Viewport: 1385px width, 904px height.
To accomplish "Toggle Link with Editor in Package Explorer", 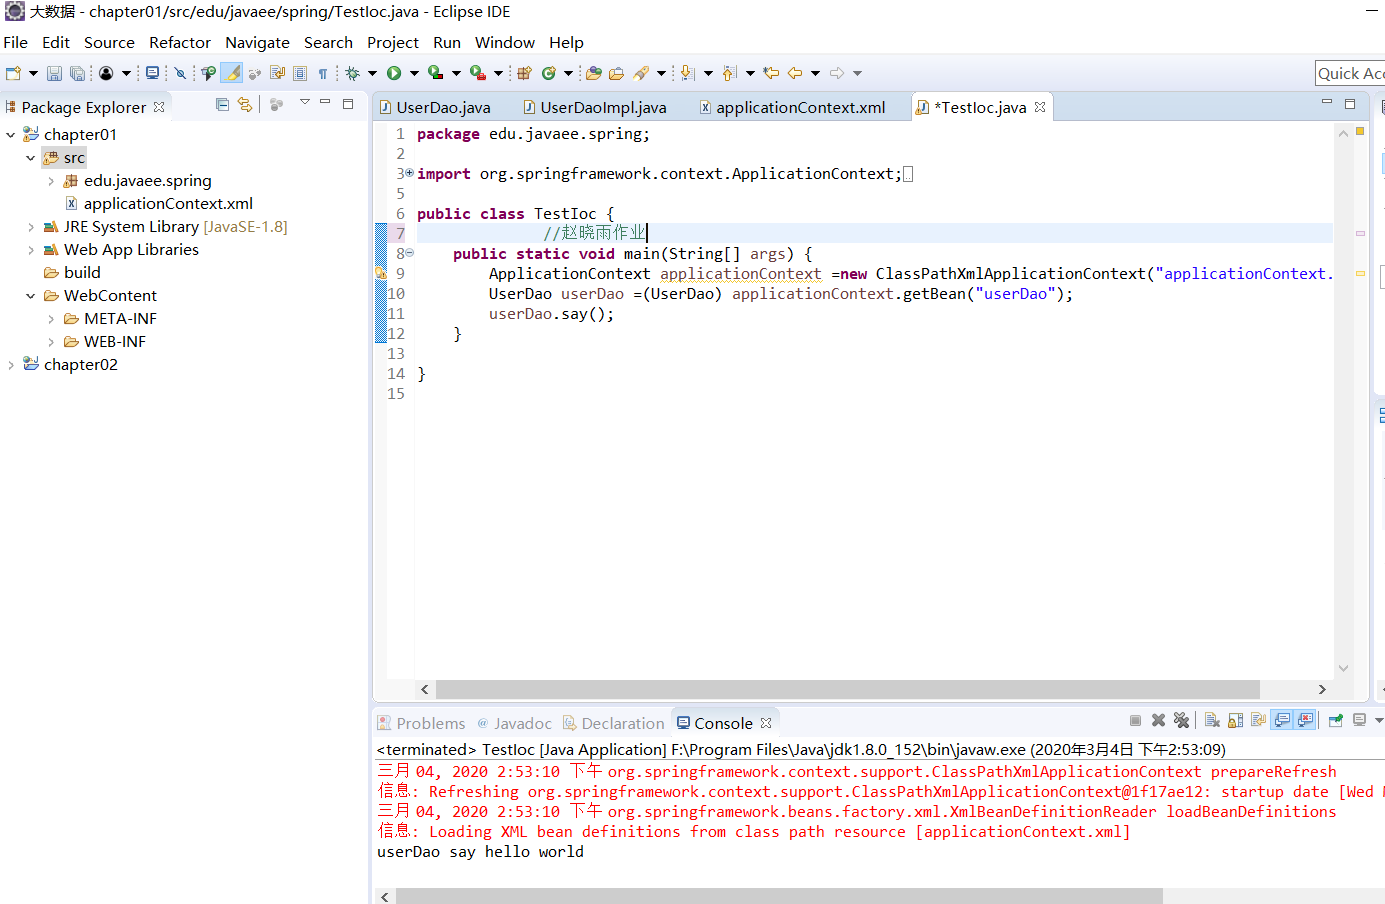I will (244, 104).
